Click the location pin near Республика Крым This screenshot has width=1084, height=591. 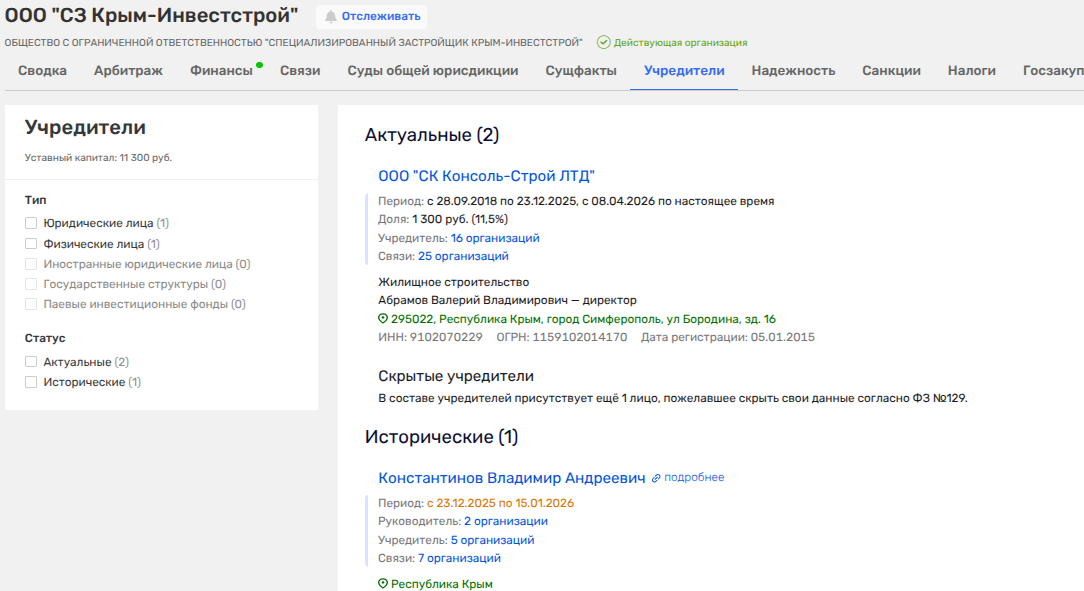[x=383, y=584]
